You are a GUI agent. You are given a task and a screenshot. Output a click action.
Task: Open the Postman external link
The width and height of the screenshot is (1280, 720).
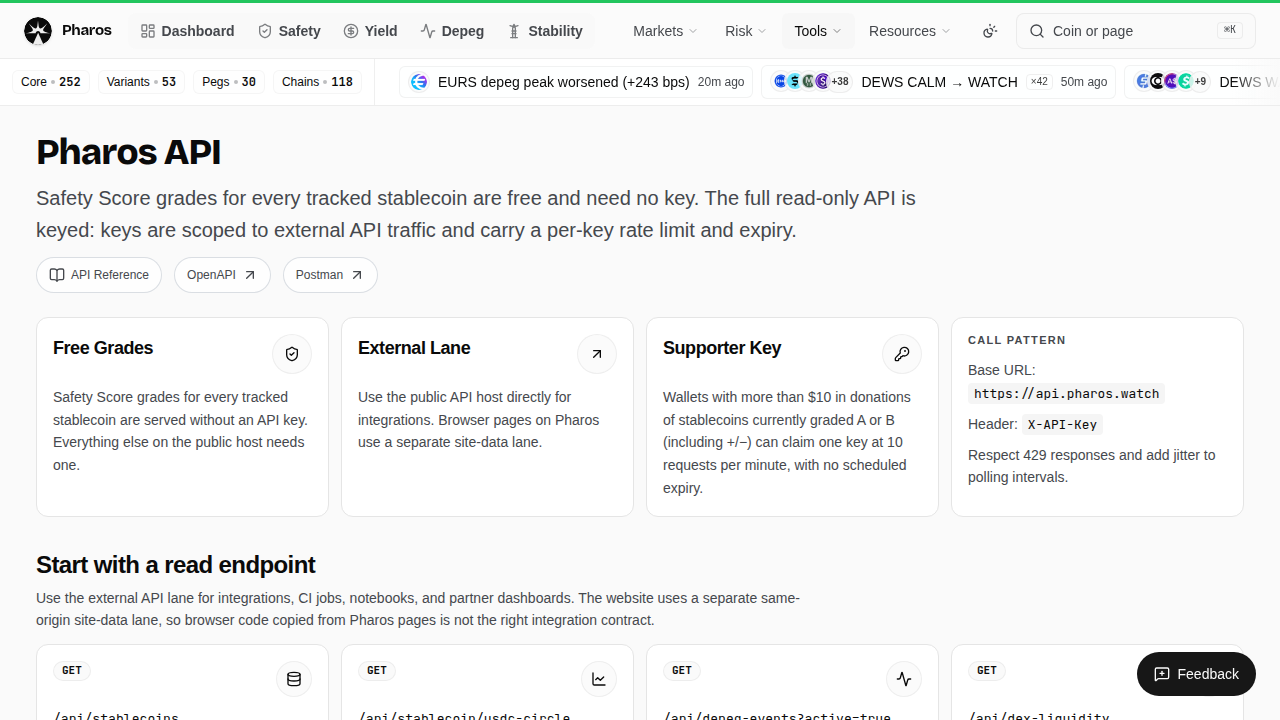[x=330, y=275]
